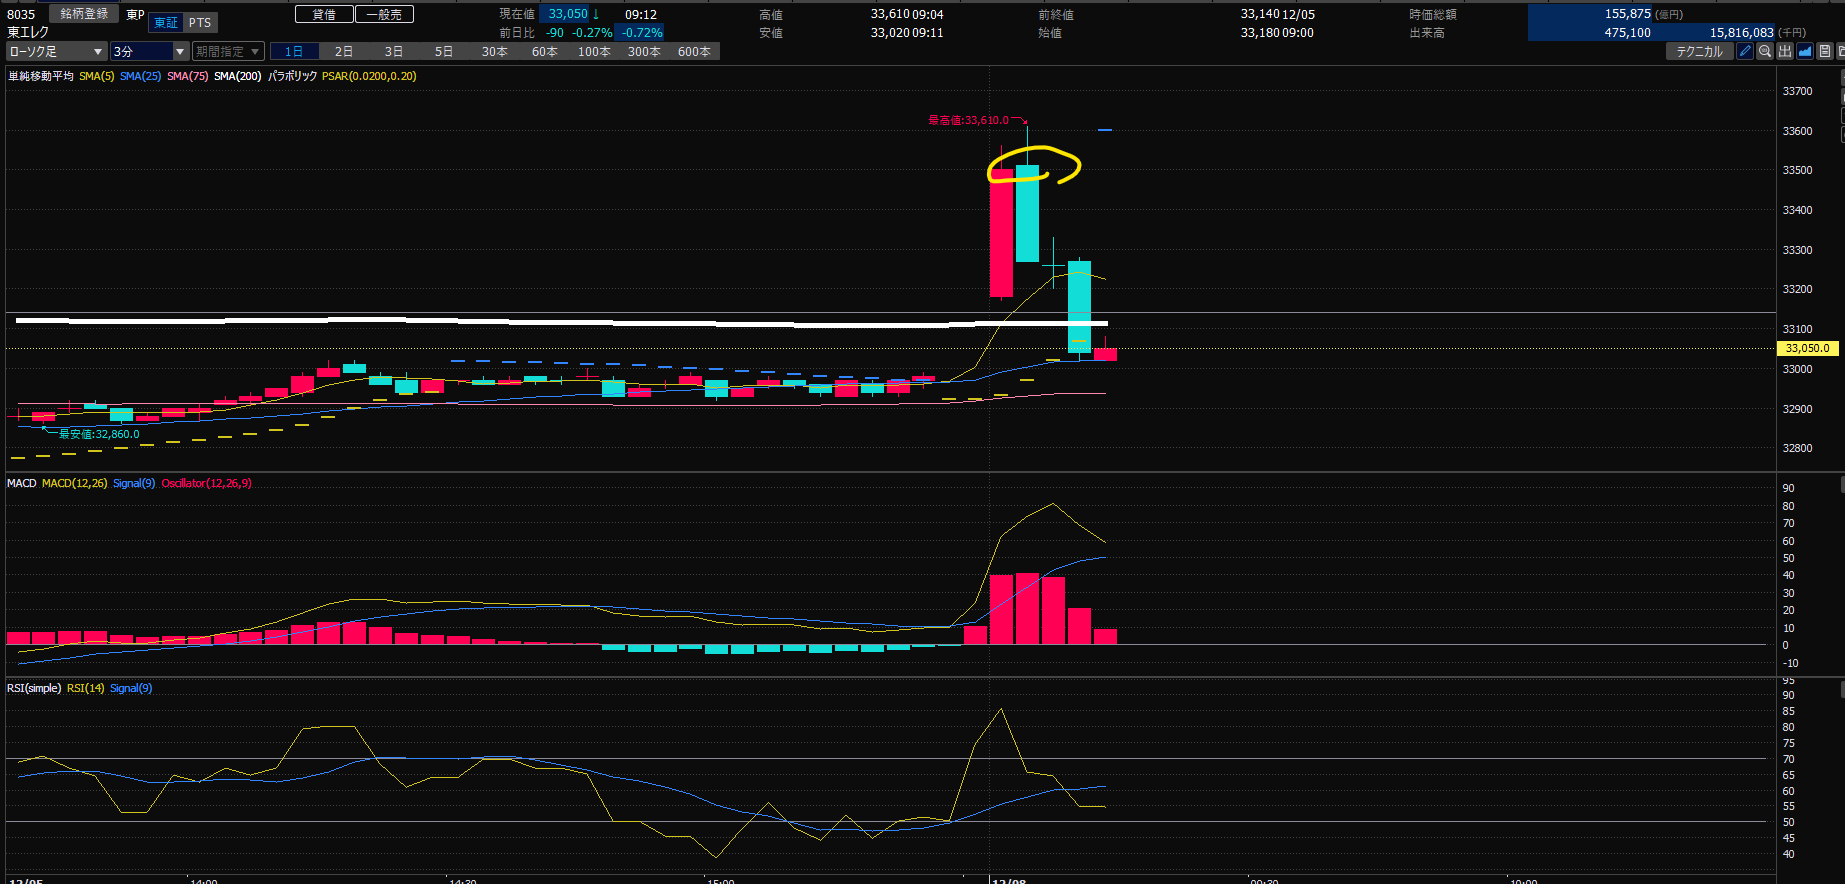Click the folder open icon
The width and height of the screenshot is (1845, 884).
[x=1841, y=51]
